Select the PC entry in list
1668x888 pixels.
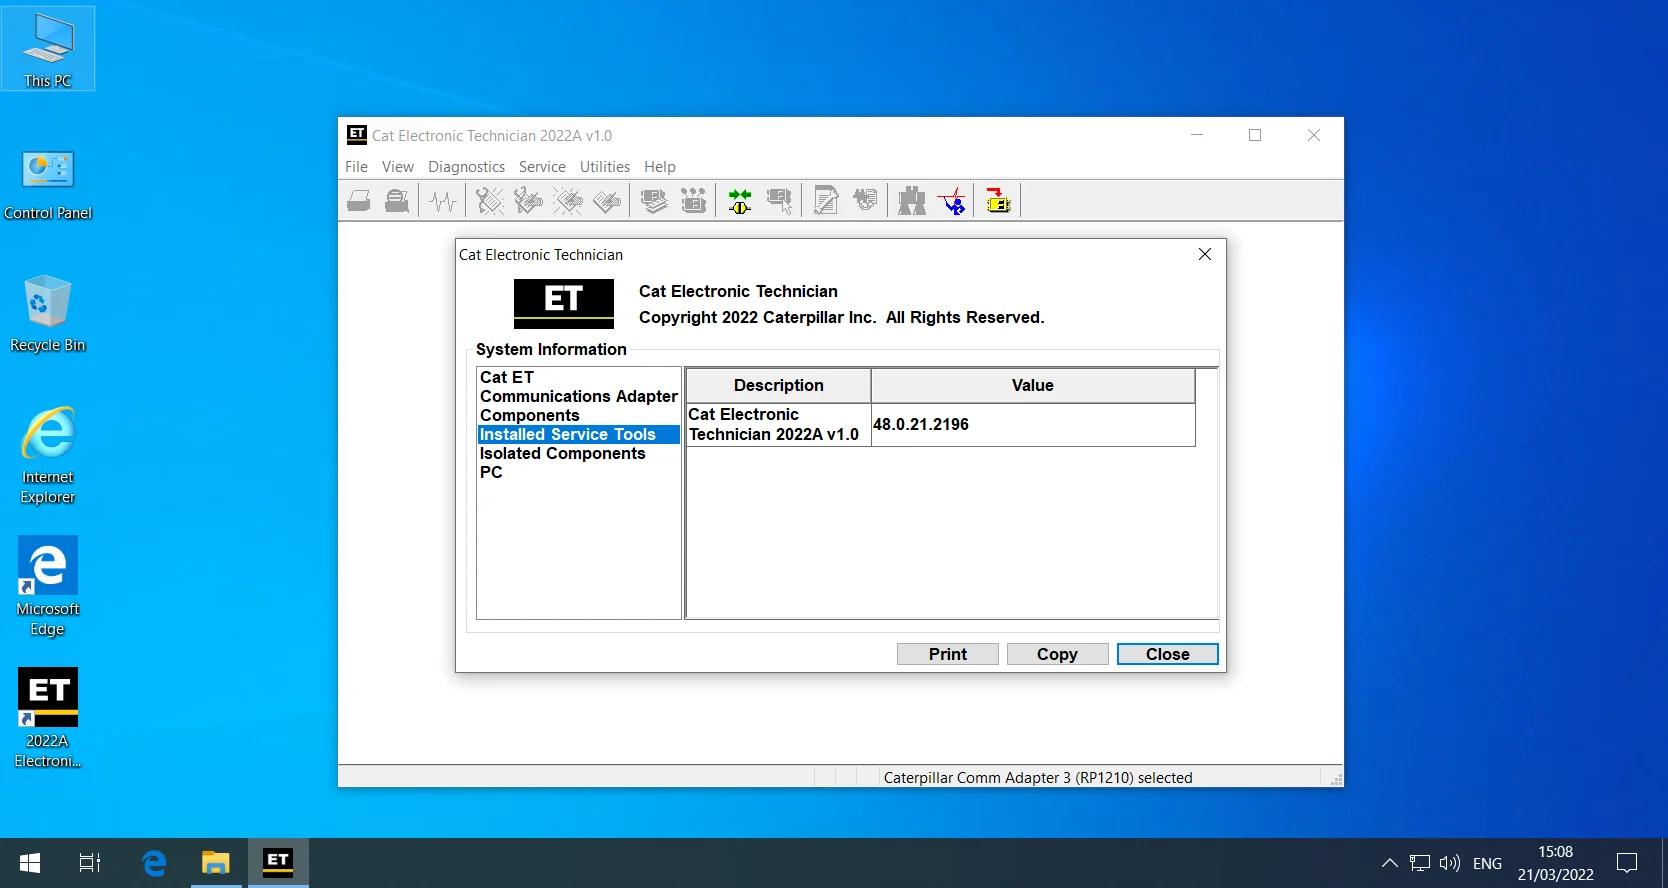pyautogui.click(x=491, y=472)
